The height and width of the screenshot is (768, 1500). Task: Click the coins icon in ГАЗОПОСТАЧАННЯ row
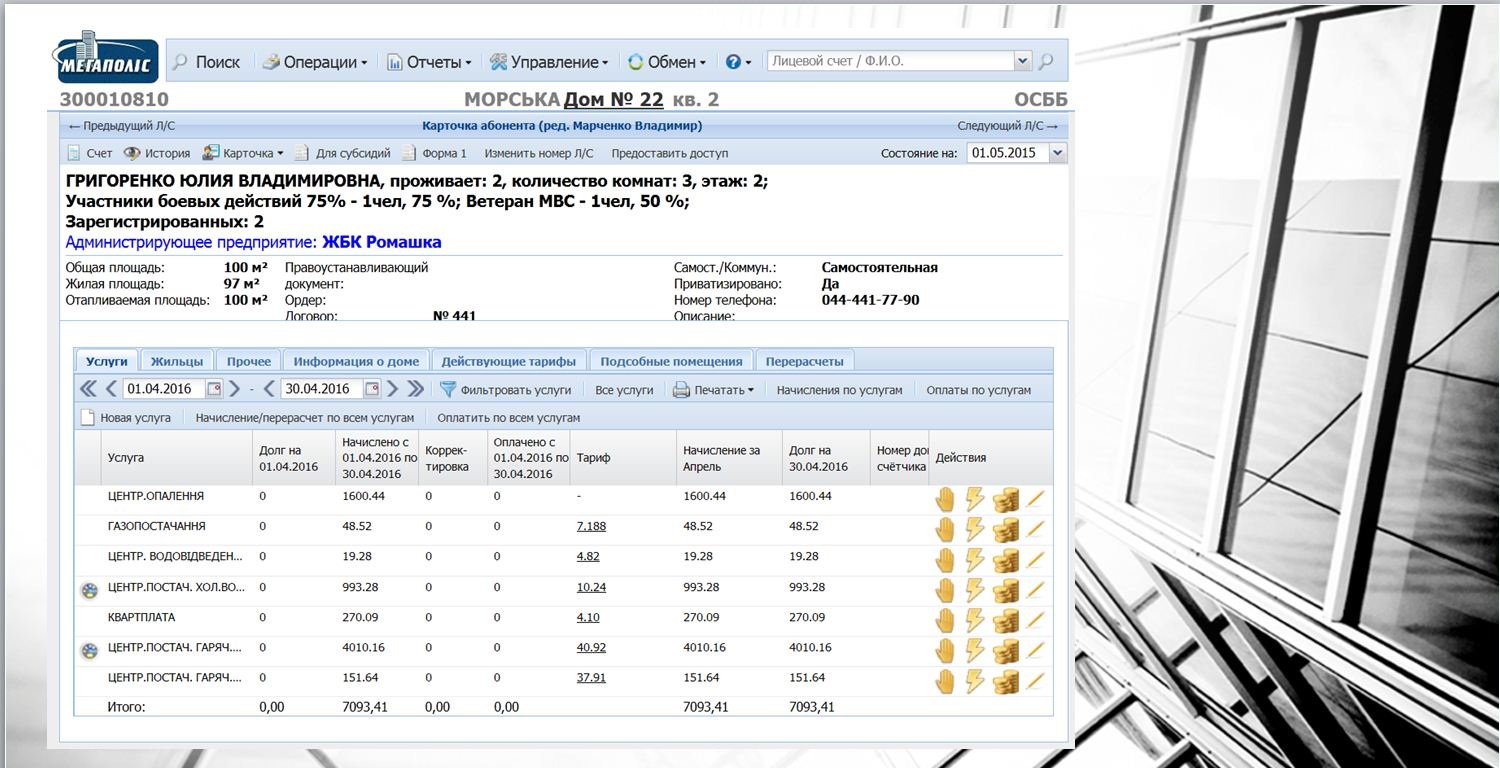tap(1006, 530)
